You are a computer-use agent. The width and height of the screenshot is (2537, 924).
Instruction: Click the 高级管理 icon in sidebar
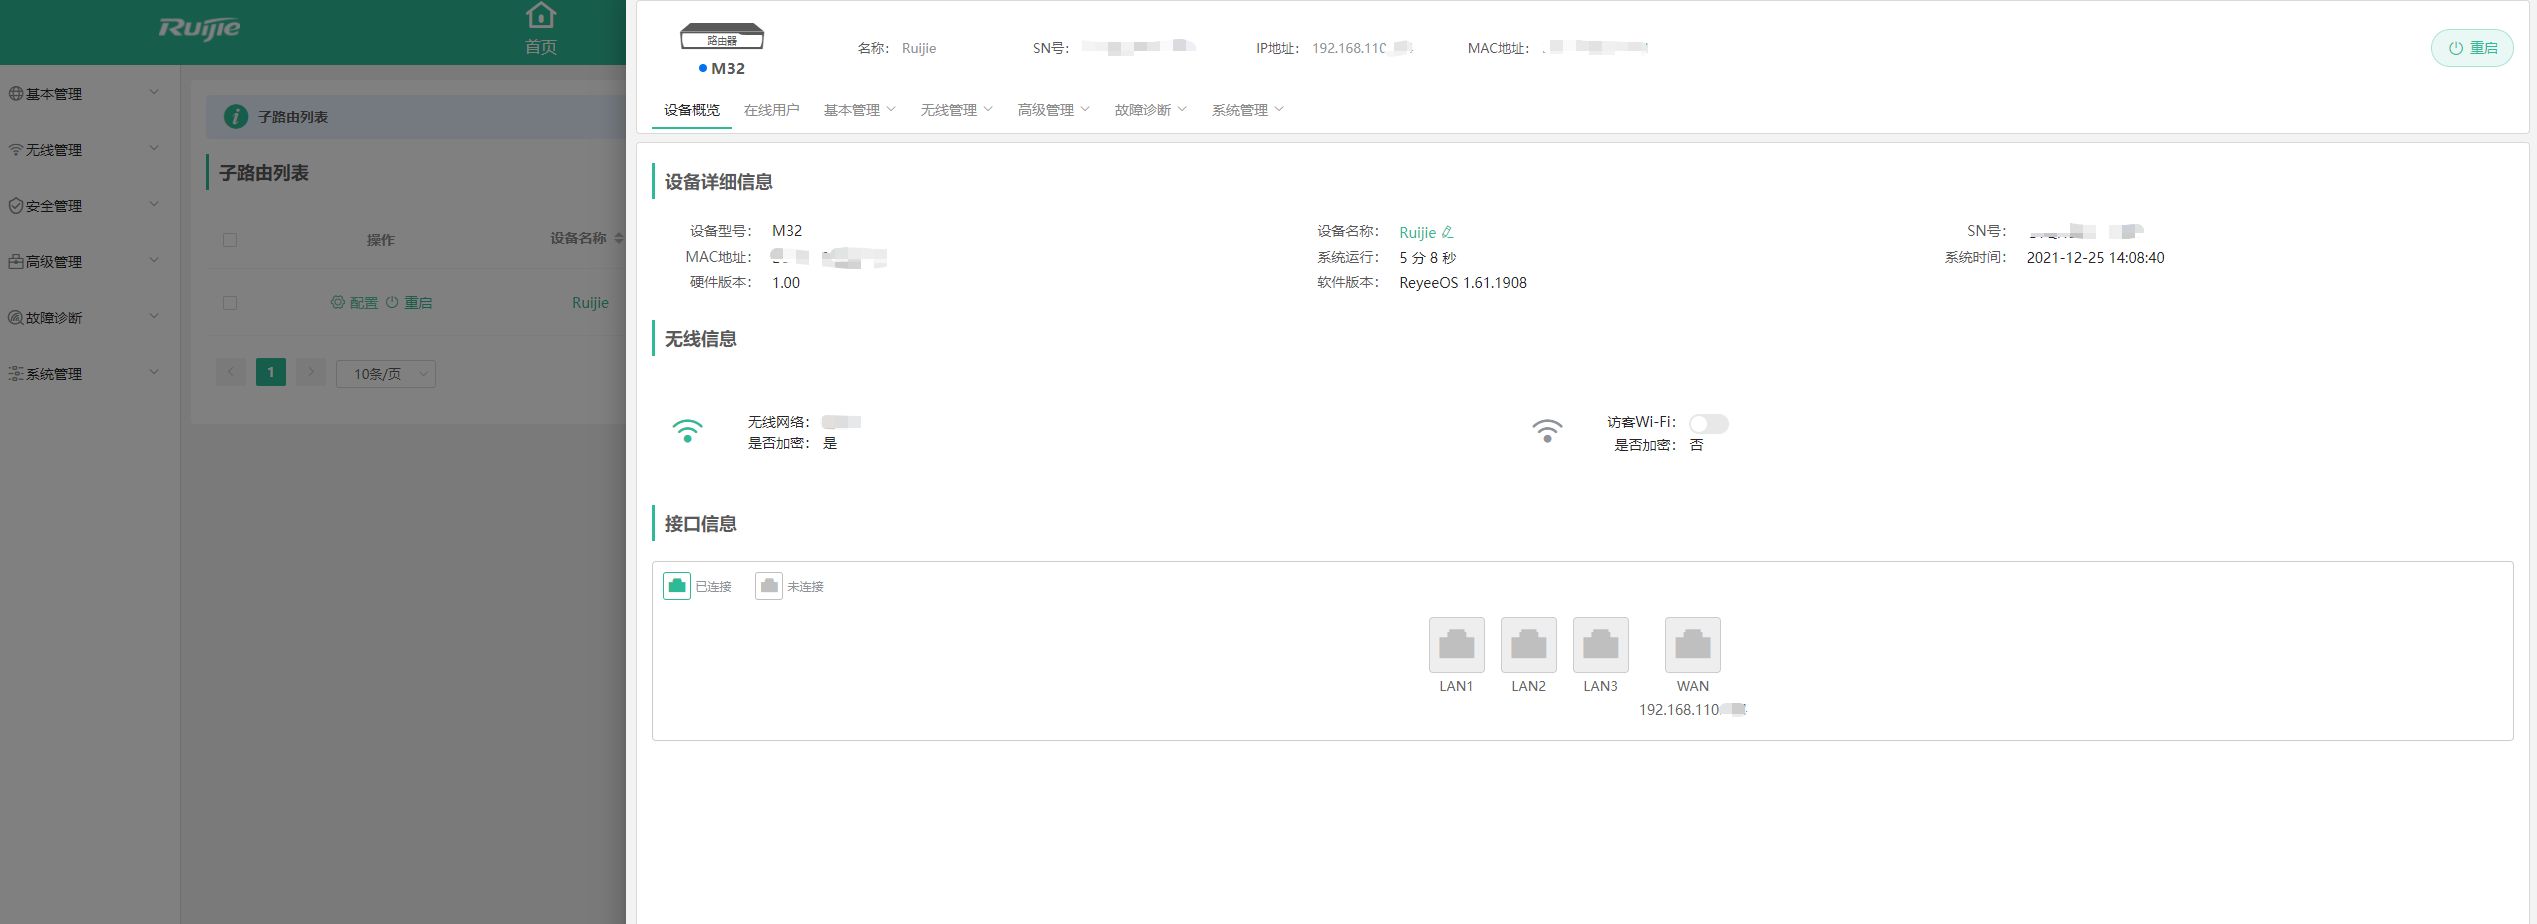coord(16,262)
